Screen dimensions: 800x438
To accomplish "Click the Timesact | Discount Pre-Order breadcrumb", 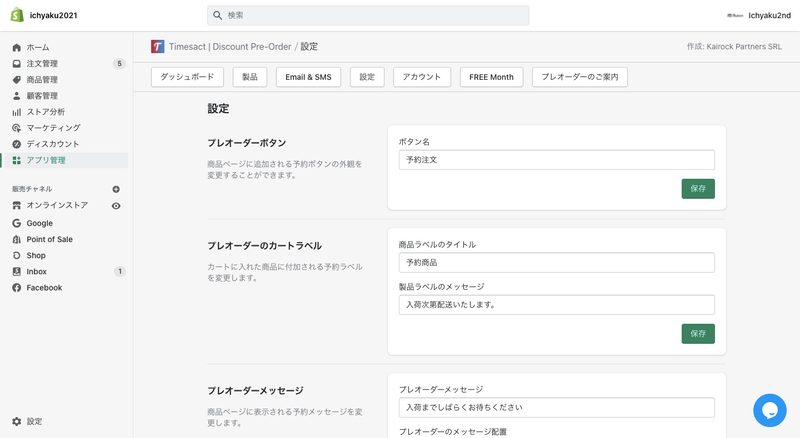I will tap(230, 46).
